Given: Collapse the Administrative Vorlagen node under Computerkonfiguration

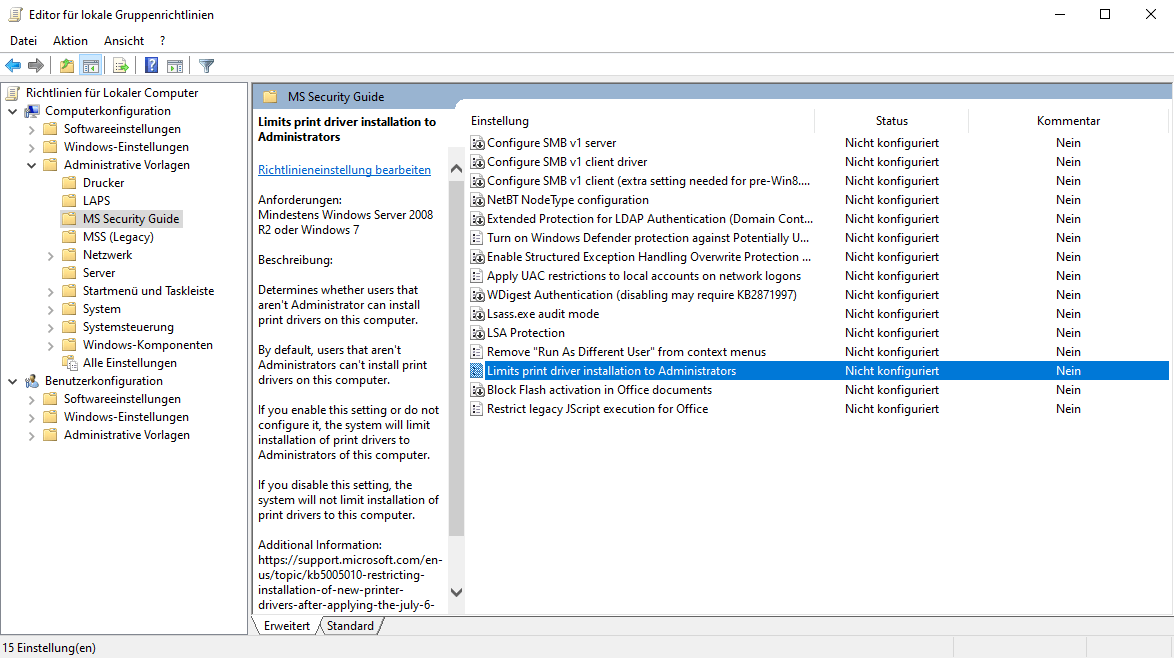Looking at the screenshot, I should (32, 165).
